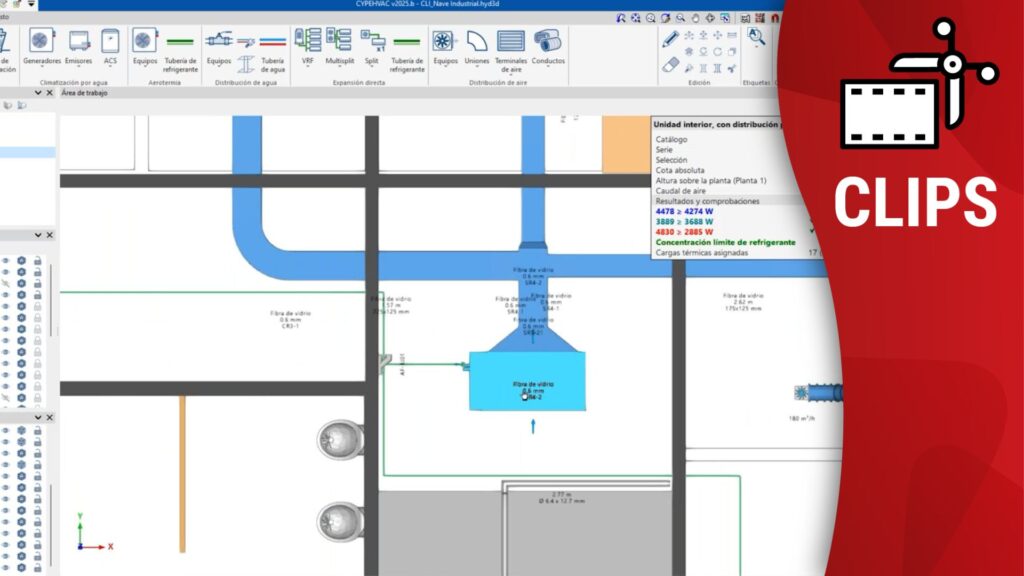The image size is (1024, 576).
Task: Select the eraser delete tool
Action: [671, 65]
